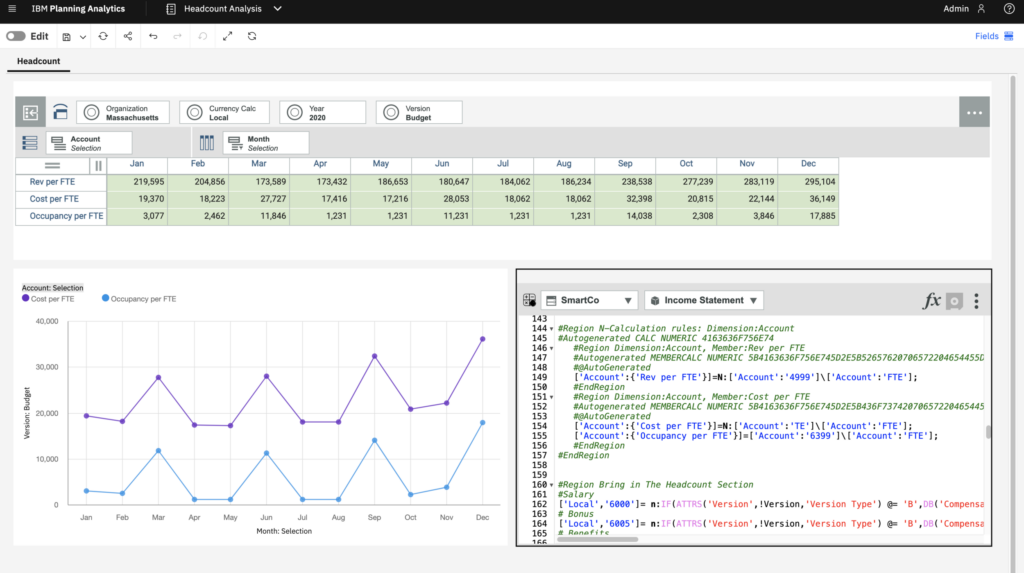The image size is (1024, 573).
Task: Click the rules editor vertical scrollbar thumb
Action: click(988, 432)
